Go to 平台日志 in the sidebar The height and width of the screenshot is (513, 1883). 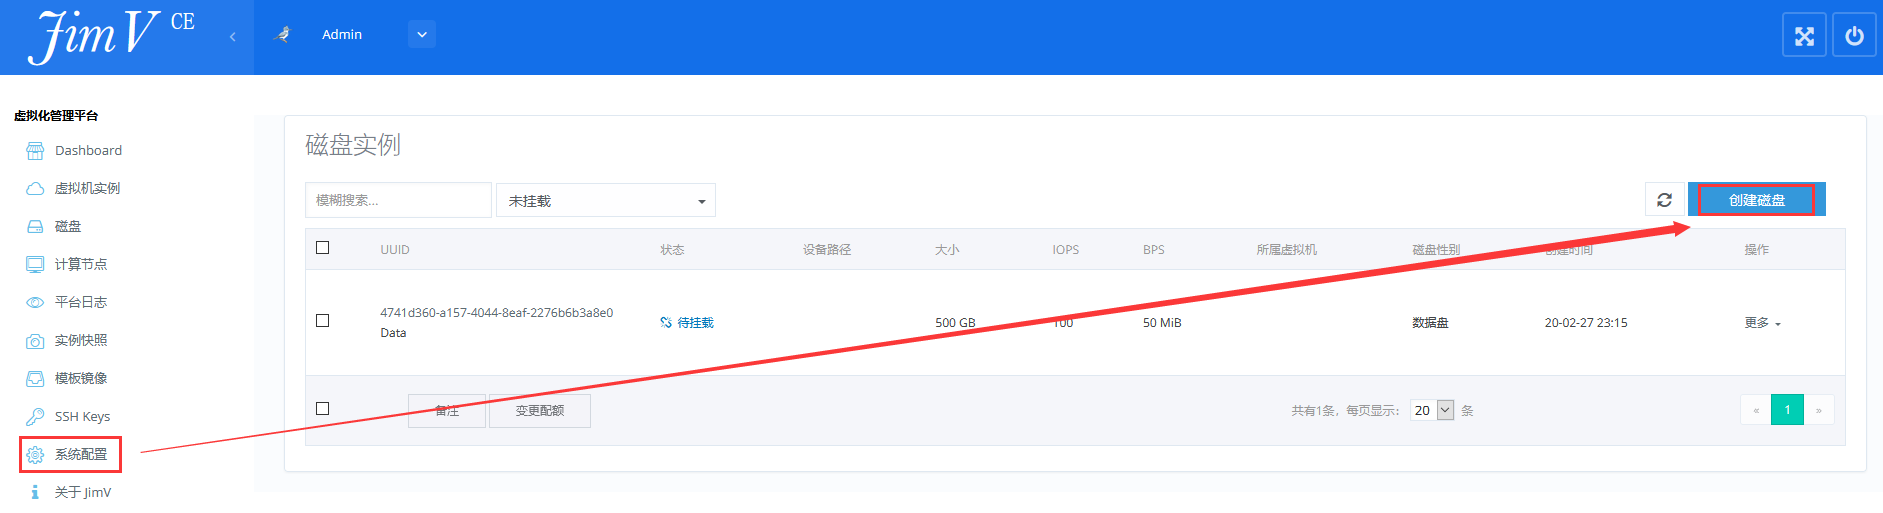pyautogui.click(x=80, y=303)
